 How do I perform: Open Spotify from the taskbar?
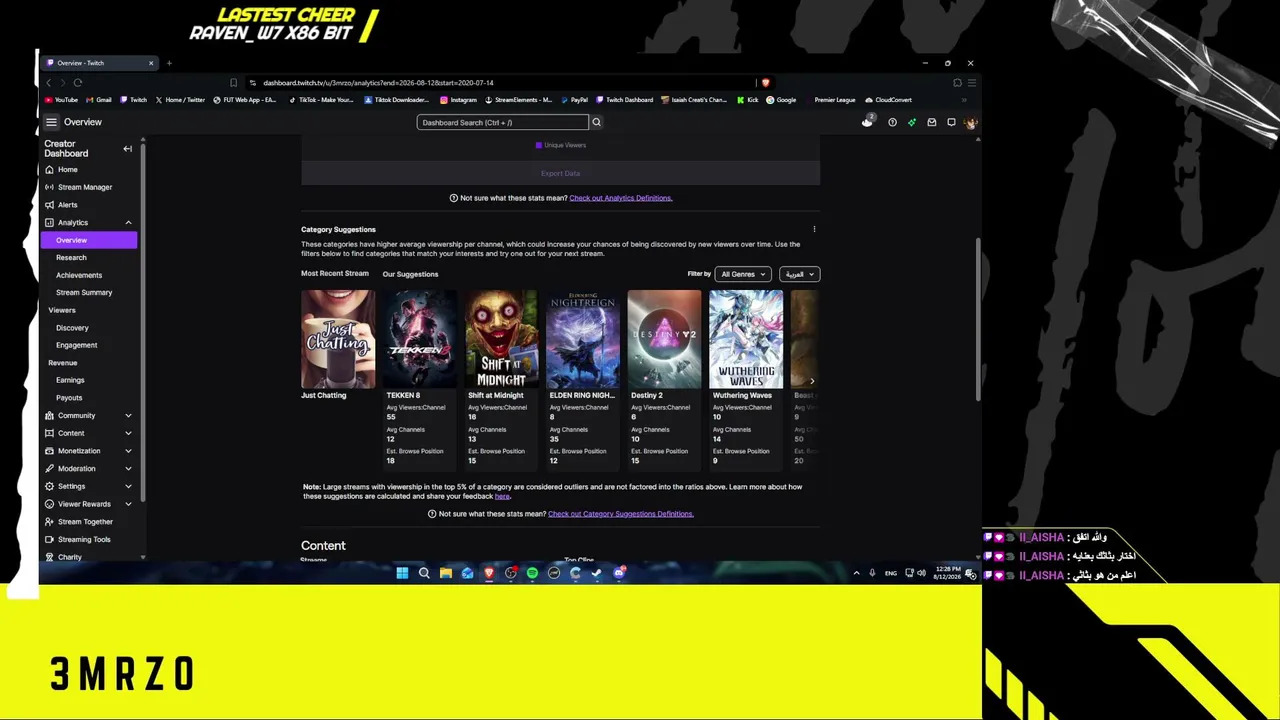pyautogui.click(x=532, y=573)
